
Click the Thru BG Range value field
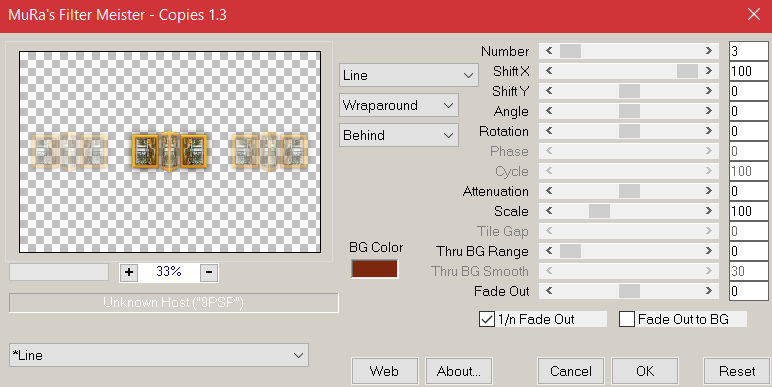pyautogui.click(x=748, y=251)
